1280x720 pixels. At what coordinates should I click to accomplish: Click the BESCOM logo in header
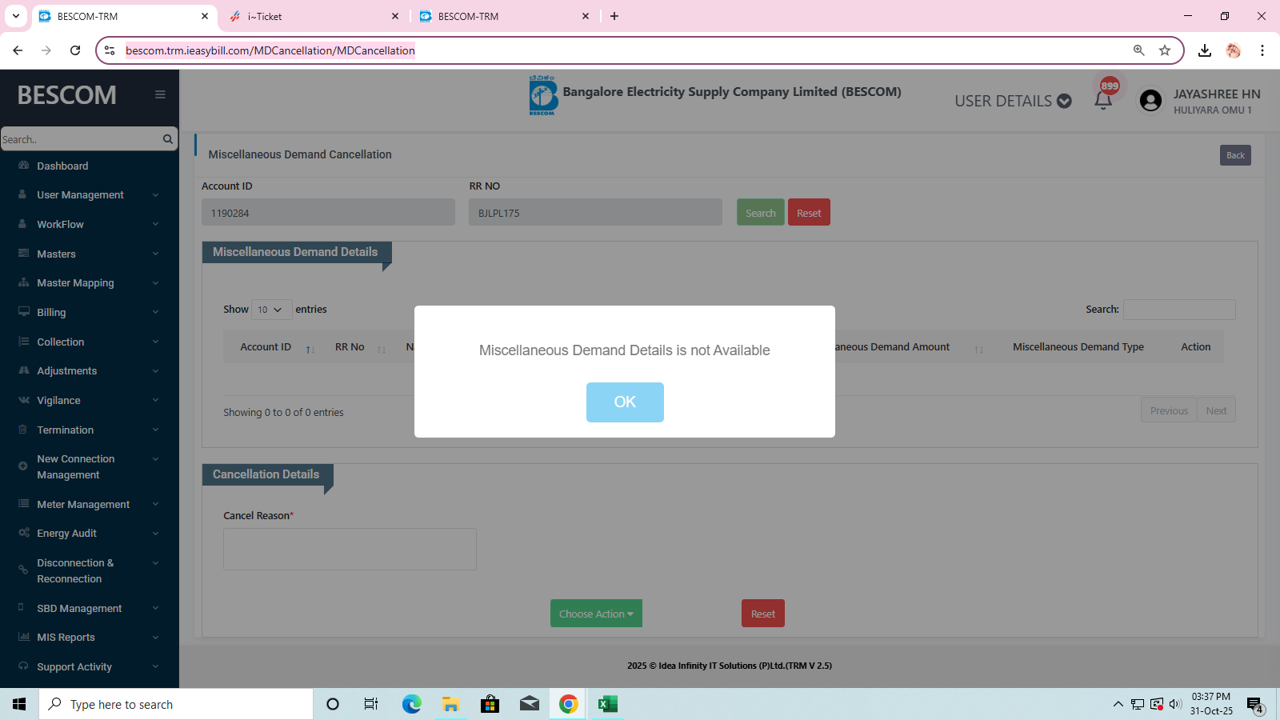(x=543, y=95)
